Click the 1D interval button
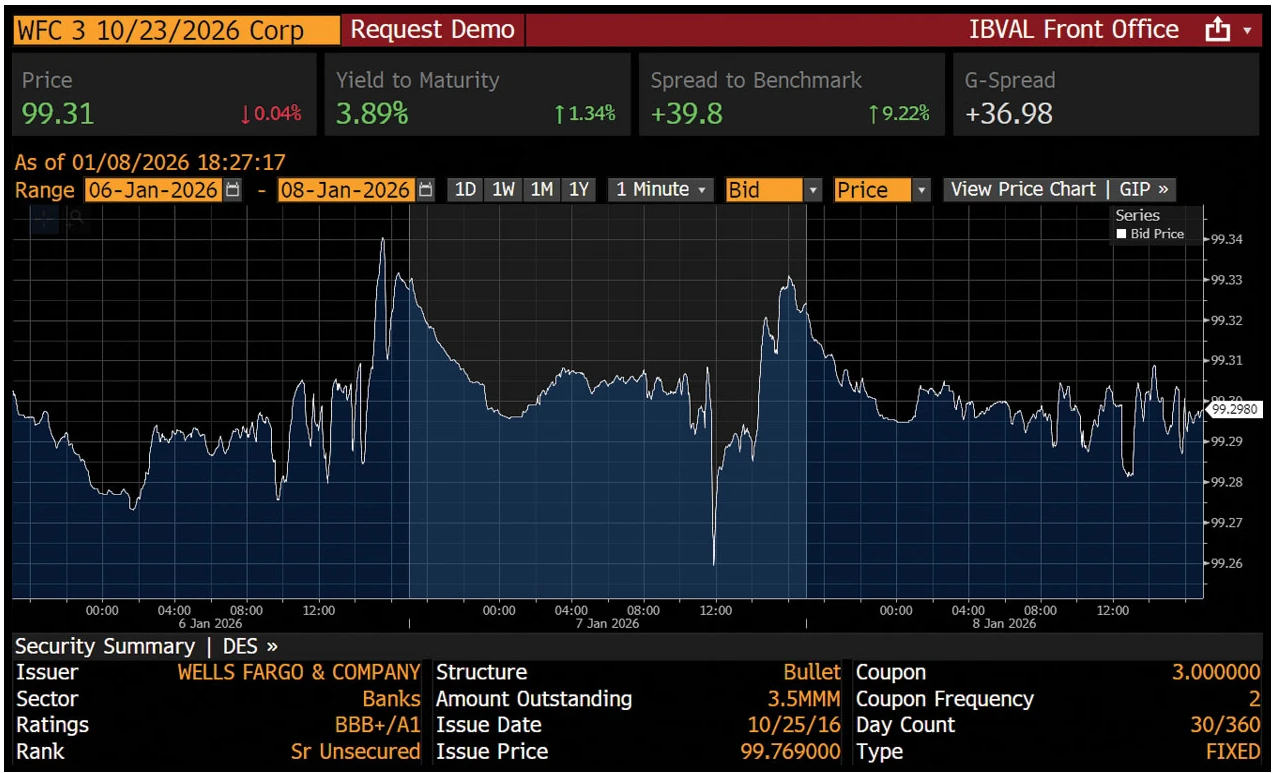This screenshot has width=1273, height=773. click(464, 189)
